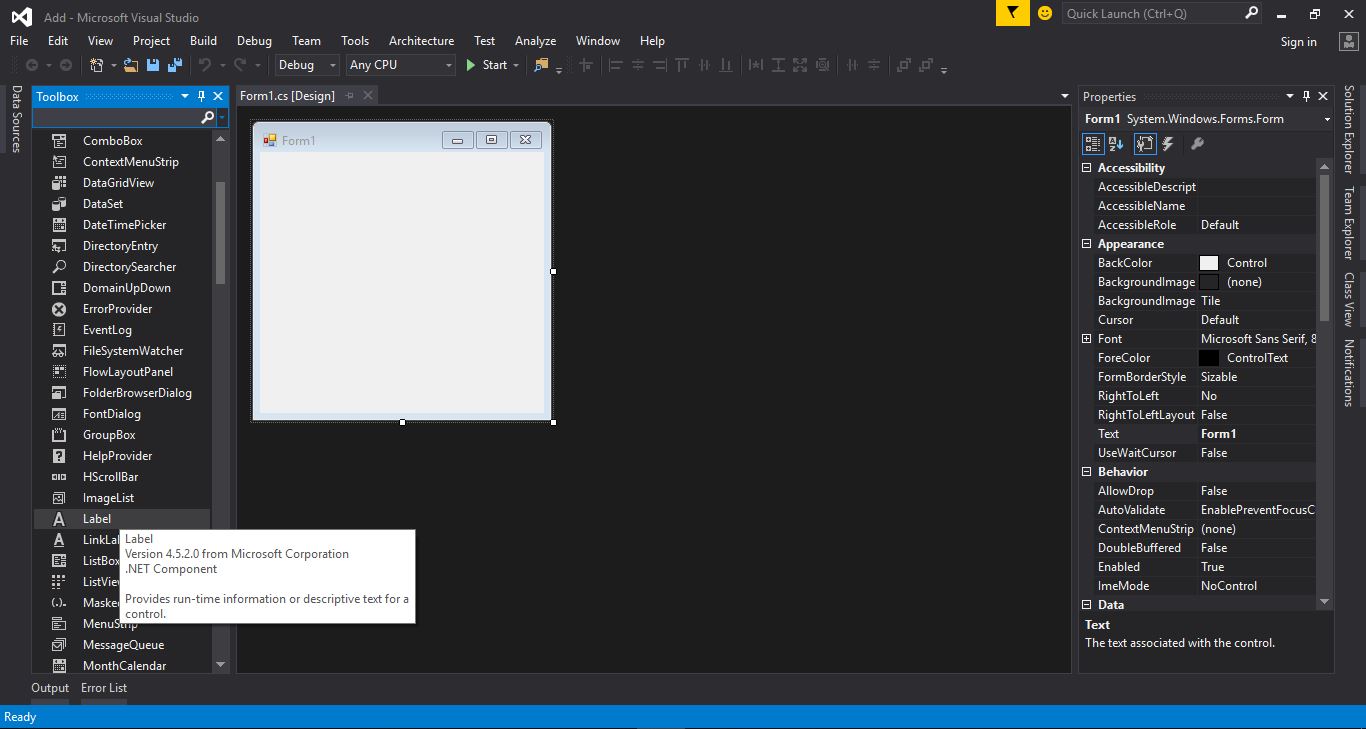Select the DateTimePicker control in Toolbox
This screenshot has height=729, width=1366.
point(124,225)
